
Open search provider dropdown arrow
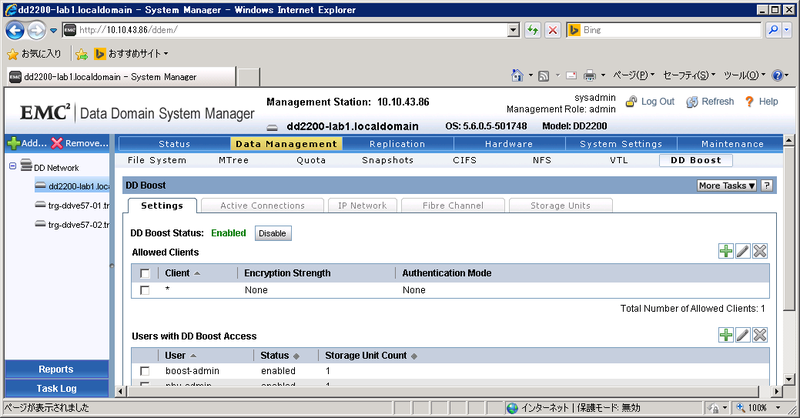(786, 30)
